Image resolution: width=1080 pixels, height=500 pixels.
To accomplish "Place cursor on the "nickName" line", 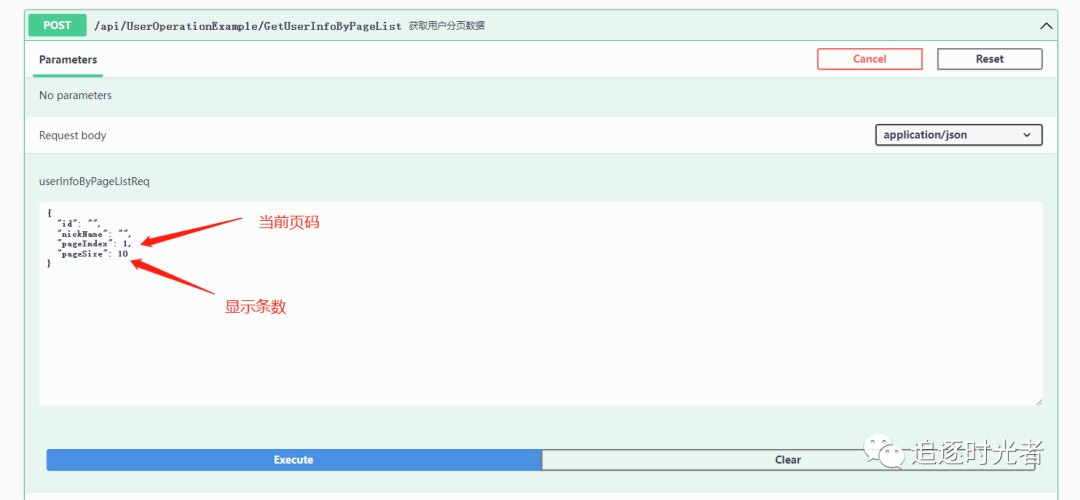I will point(94,234).
